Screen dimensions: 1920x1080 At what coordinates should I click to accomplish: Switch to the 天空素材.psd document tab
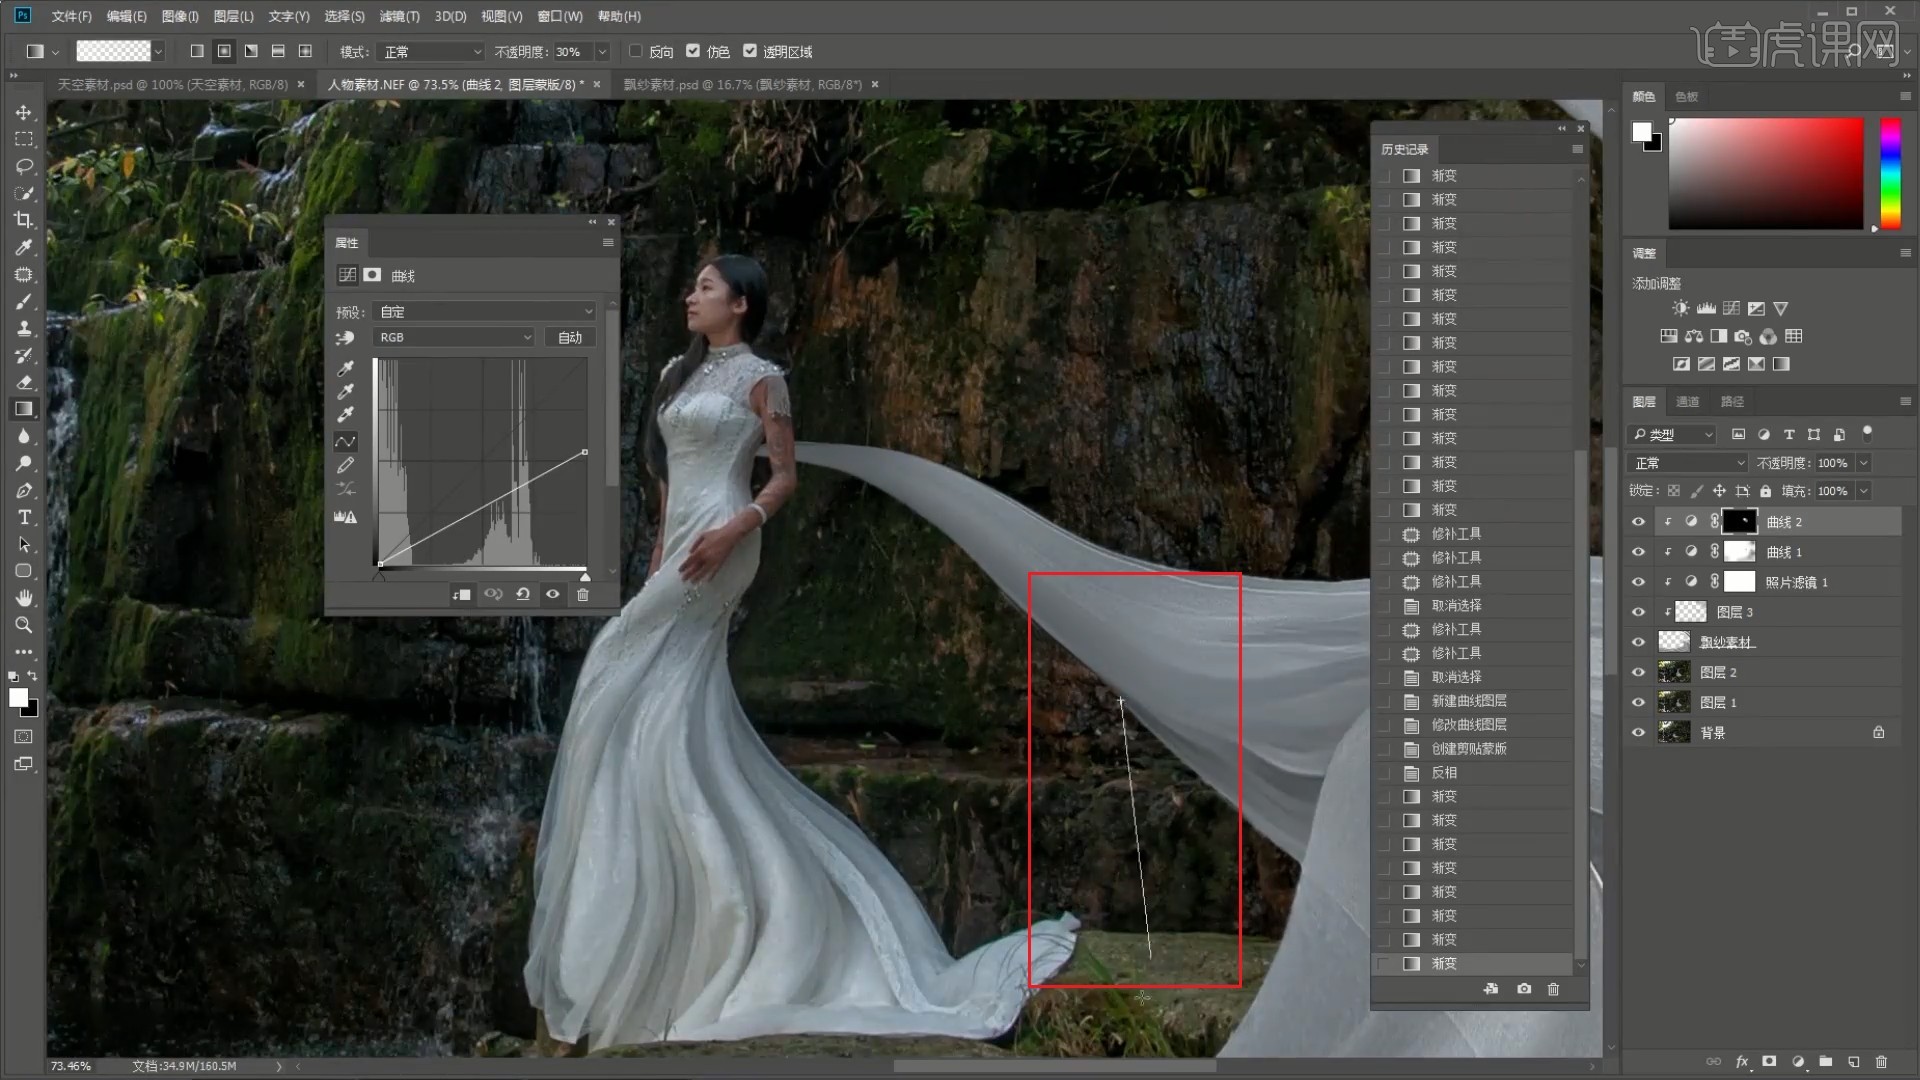(172, 85)
